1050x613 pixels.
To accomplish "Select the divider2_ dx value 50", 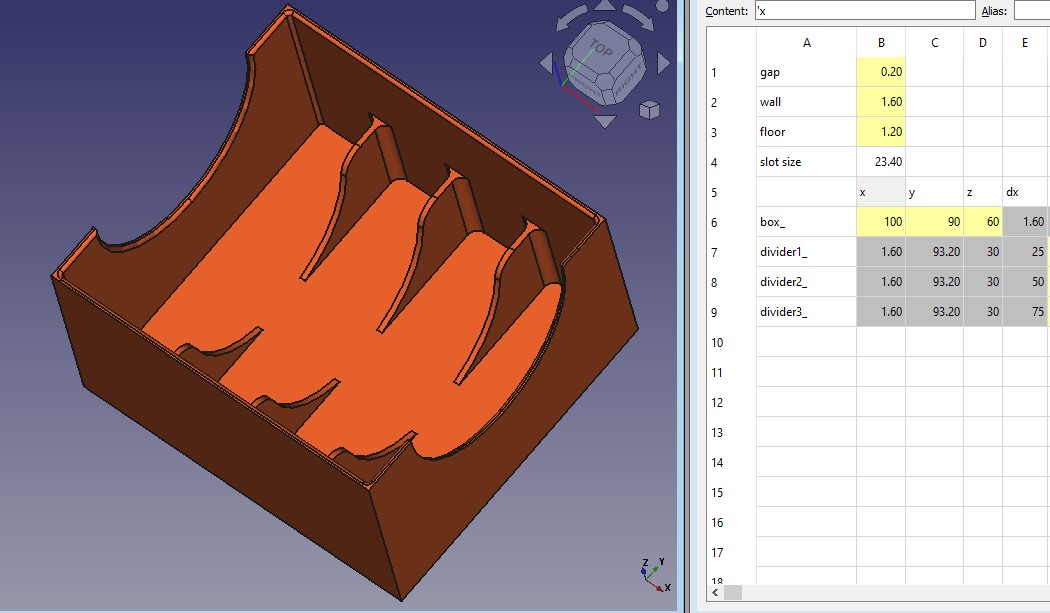I will coord(1025,282).
